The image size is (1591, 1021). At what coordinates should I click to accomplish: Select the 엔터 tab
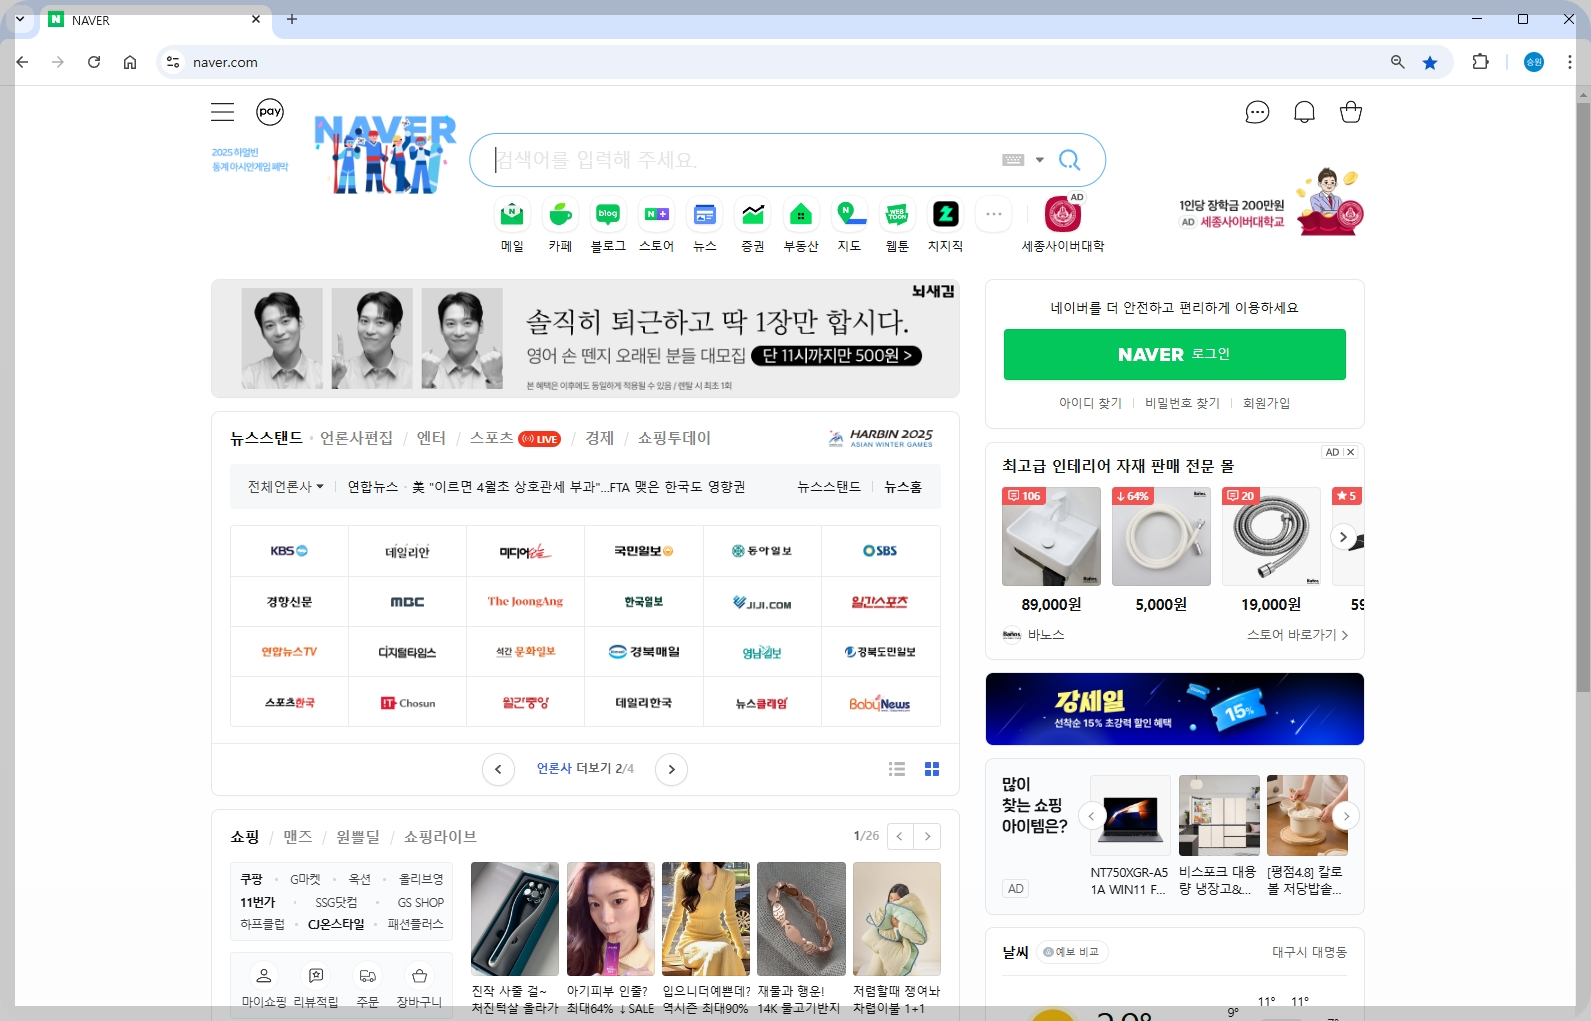coord(431,438)
